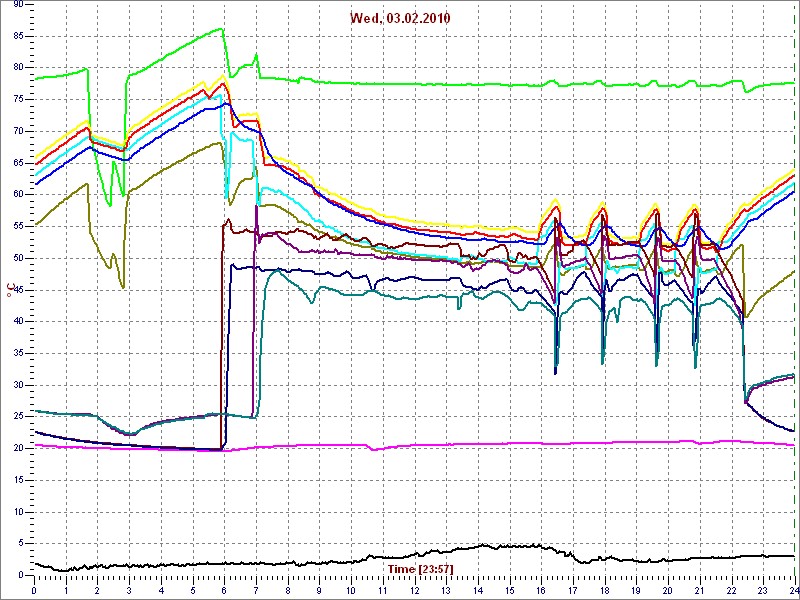Image resolution: width=800 pixels, height=600 pixels.
Task: Click hour "17" on the time axis
Action: coord(573,590)
